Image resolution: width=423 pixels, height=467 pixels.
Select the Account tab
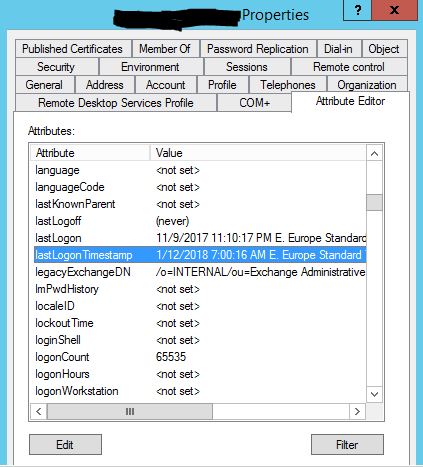pos(166,85)
